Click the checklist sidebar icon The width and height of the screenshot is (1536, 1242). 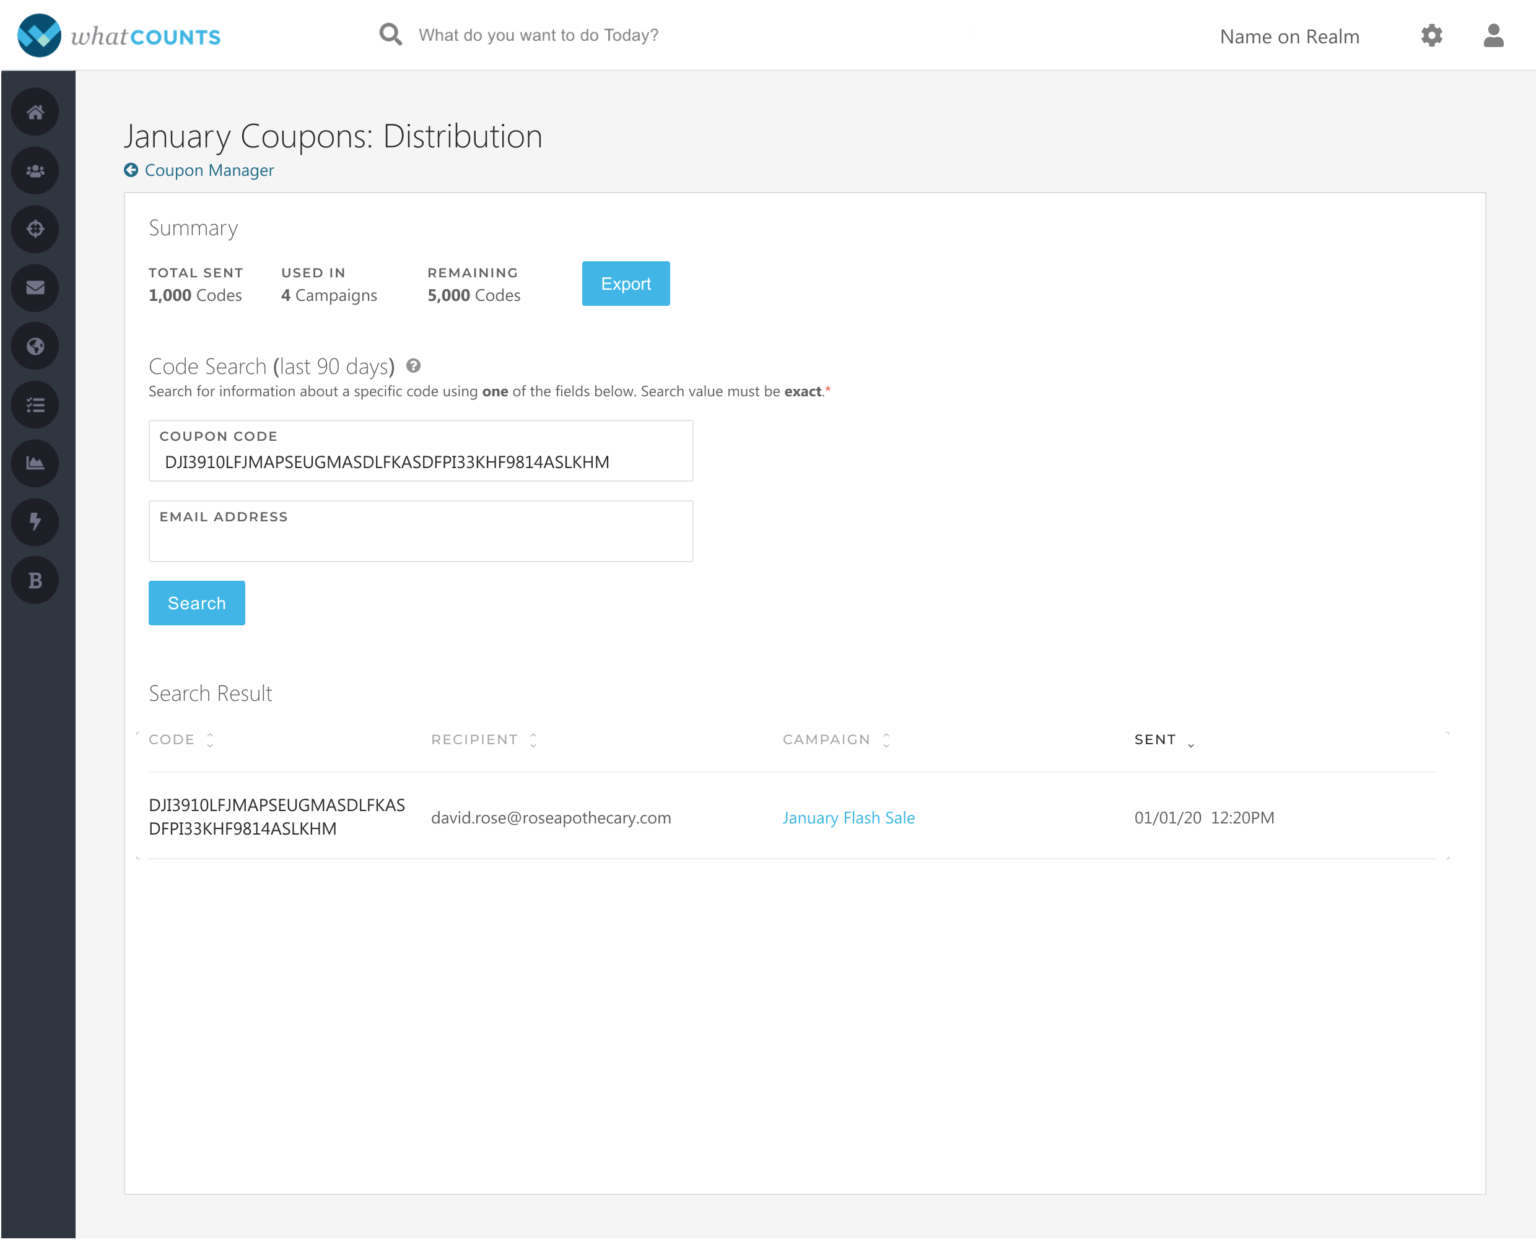tap(35, 405)
